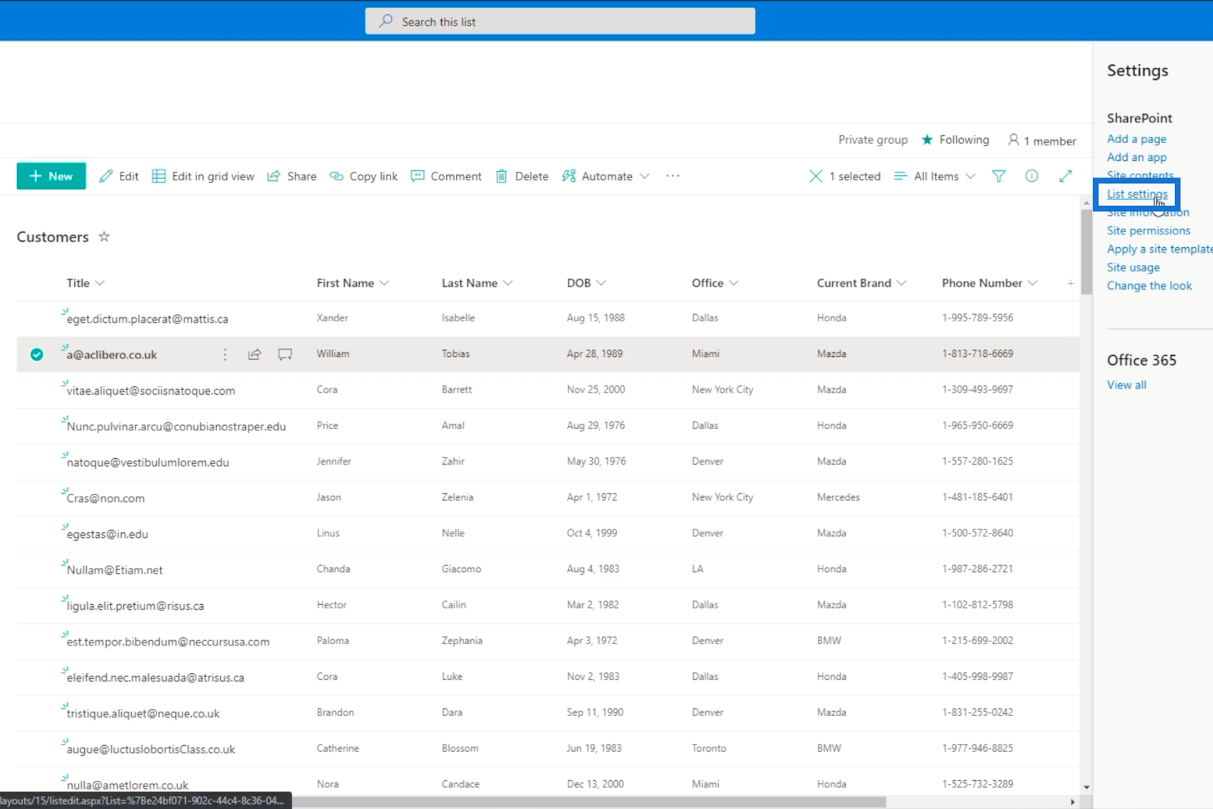
Task: Open the Phone Number column dropdown
Action: 1033,283
